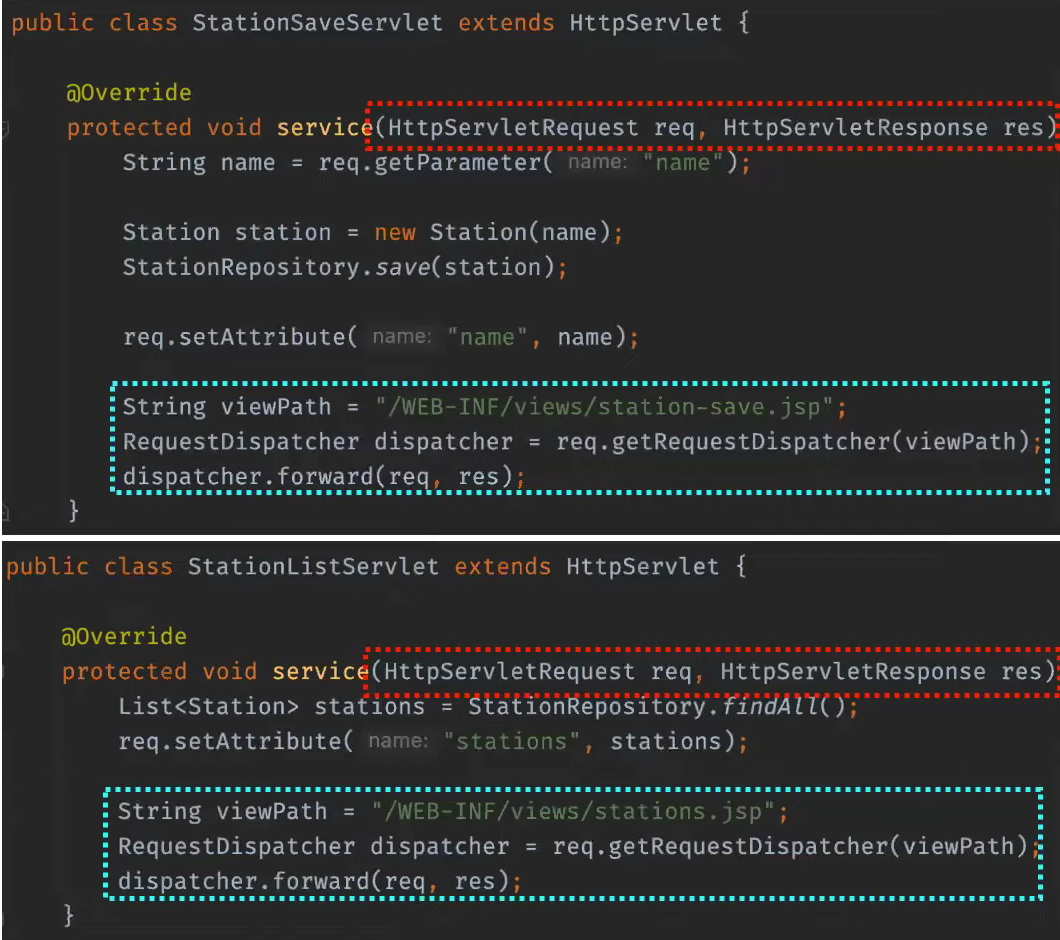Click the "name" string argument of getParameter

pos(683,162)
